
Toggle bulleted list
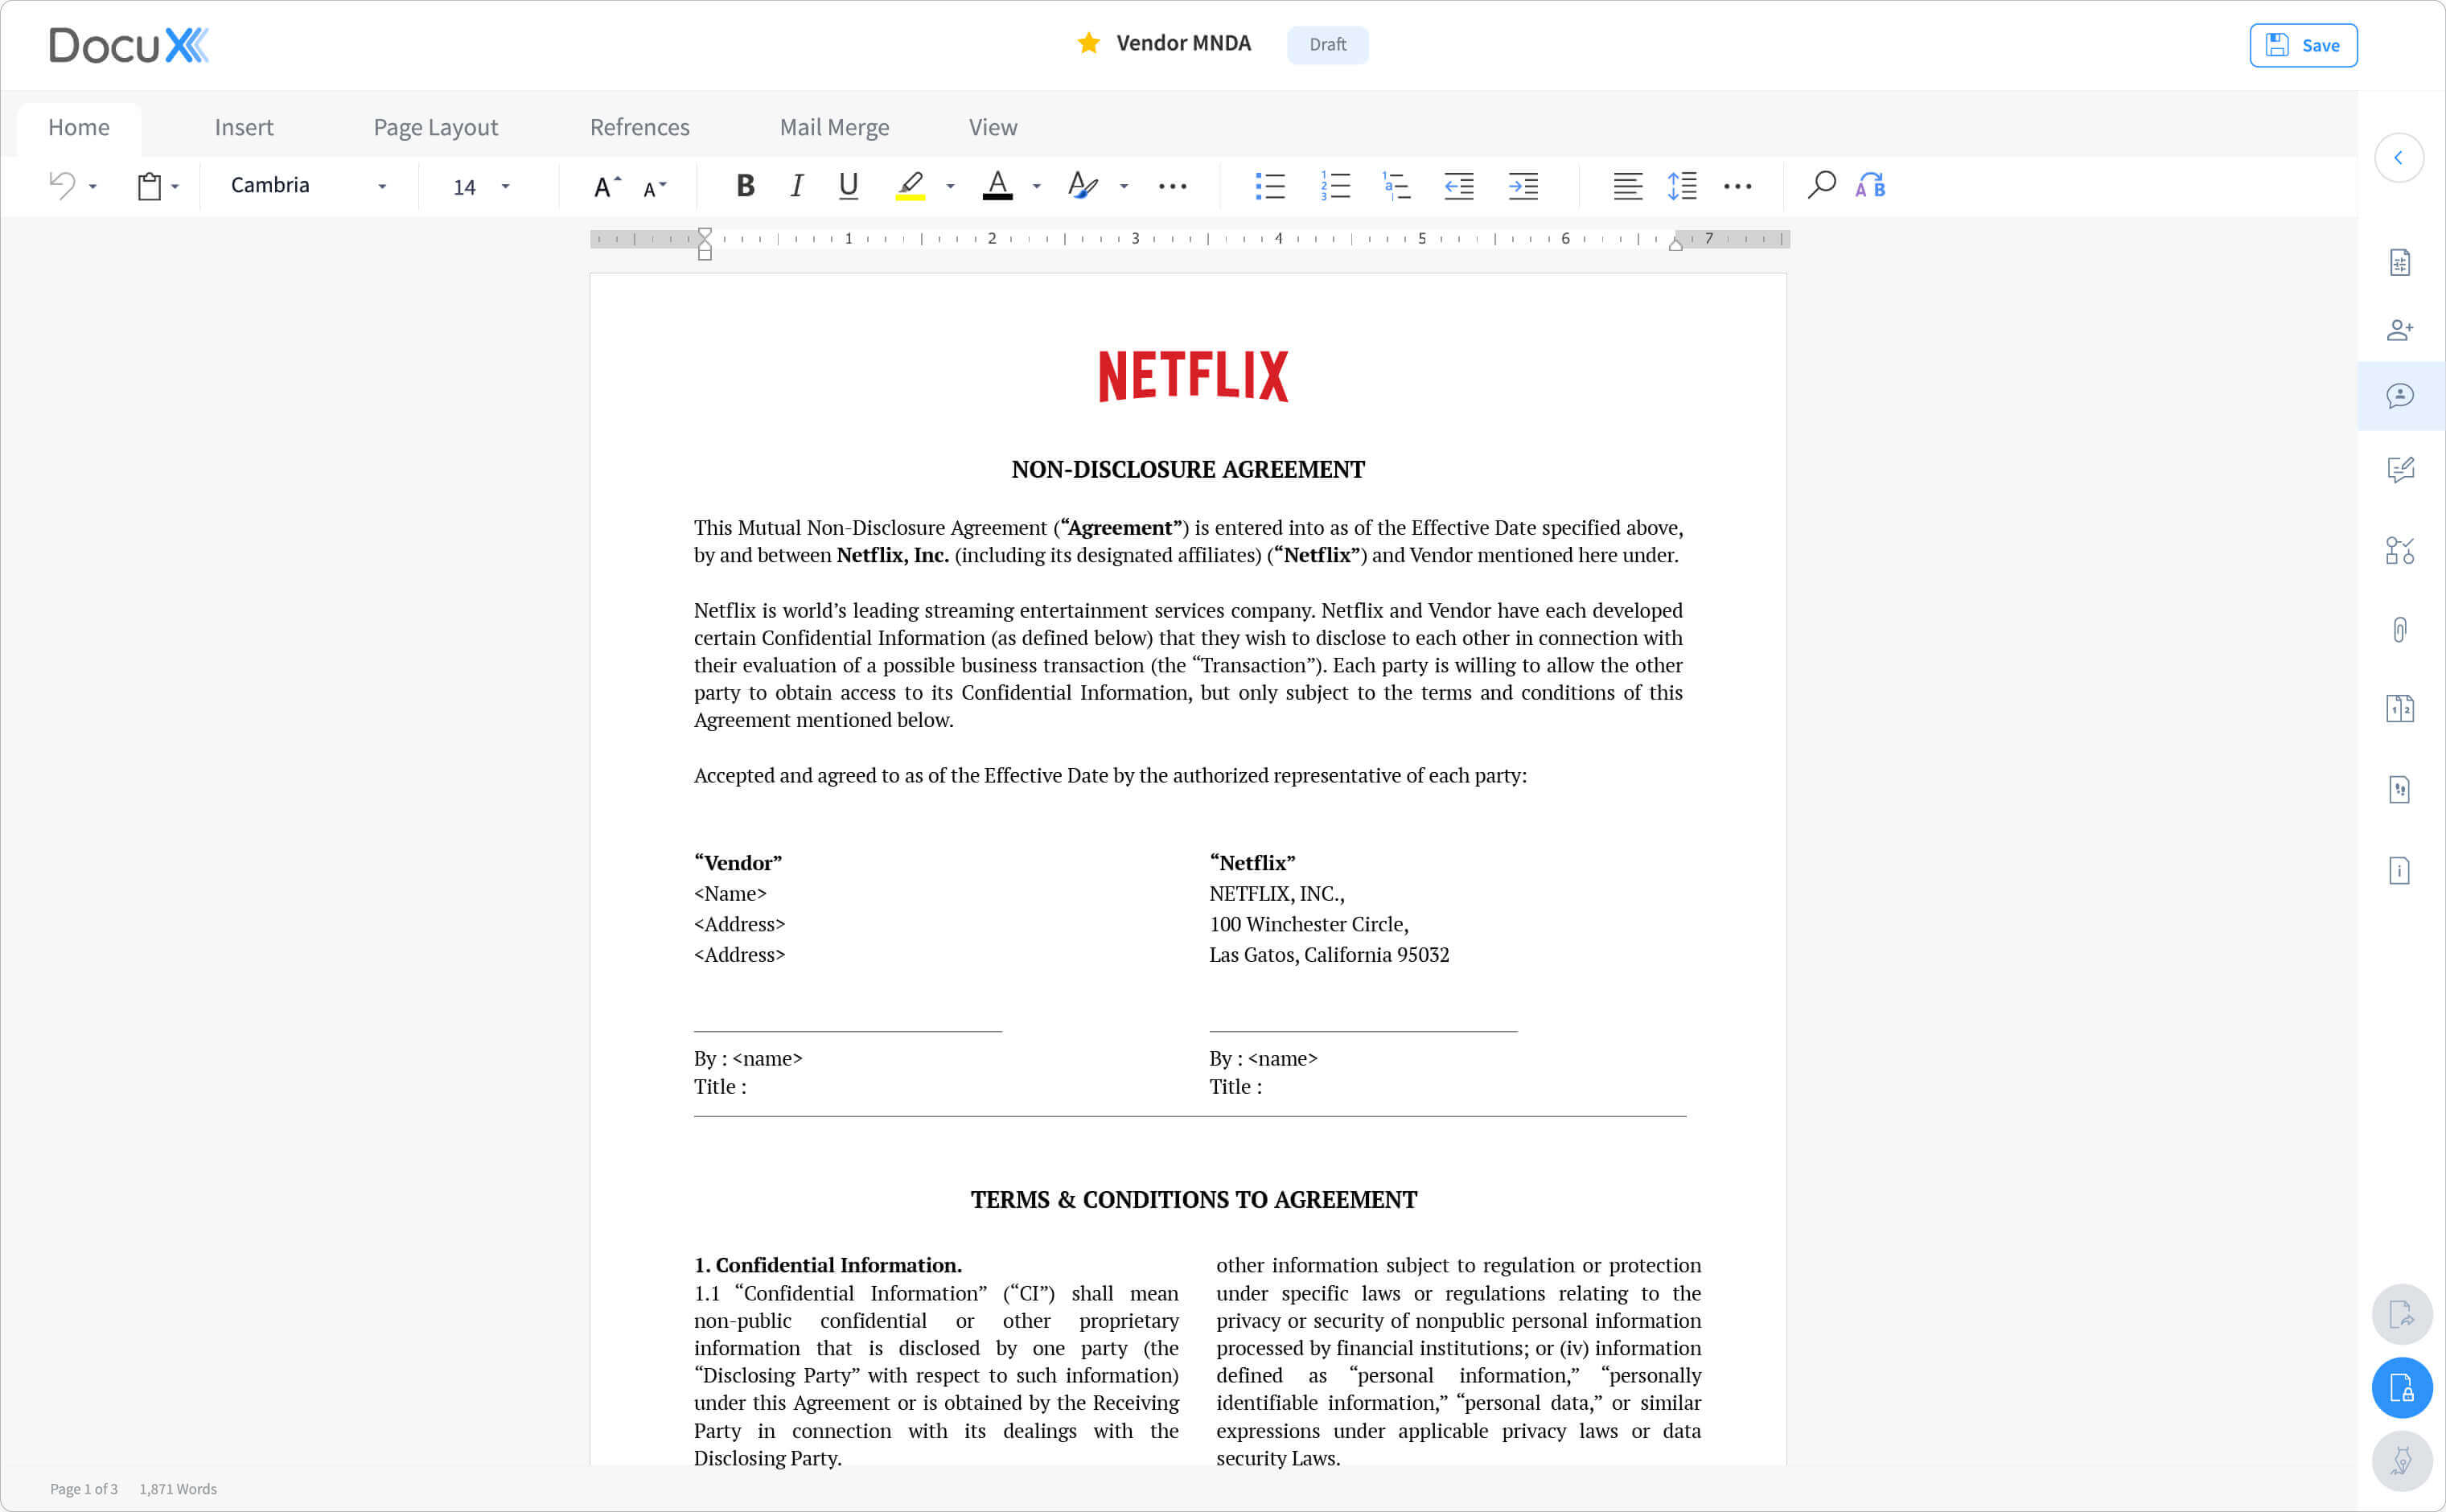(1270, 186)
